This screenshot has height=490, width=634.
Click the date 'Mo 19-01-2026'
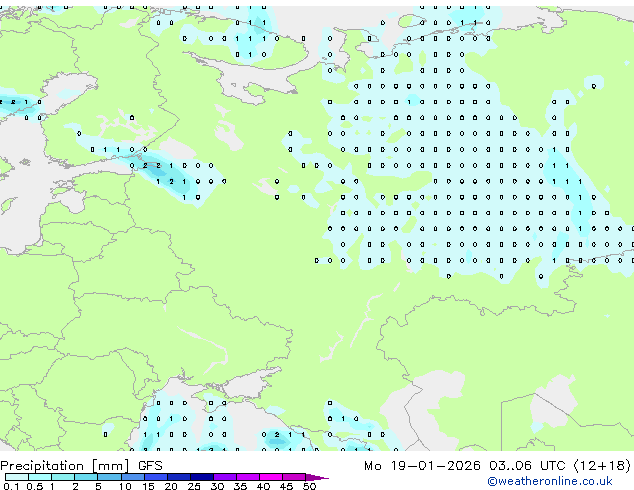coord(422,466)
